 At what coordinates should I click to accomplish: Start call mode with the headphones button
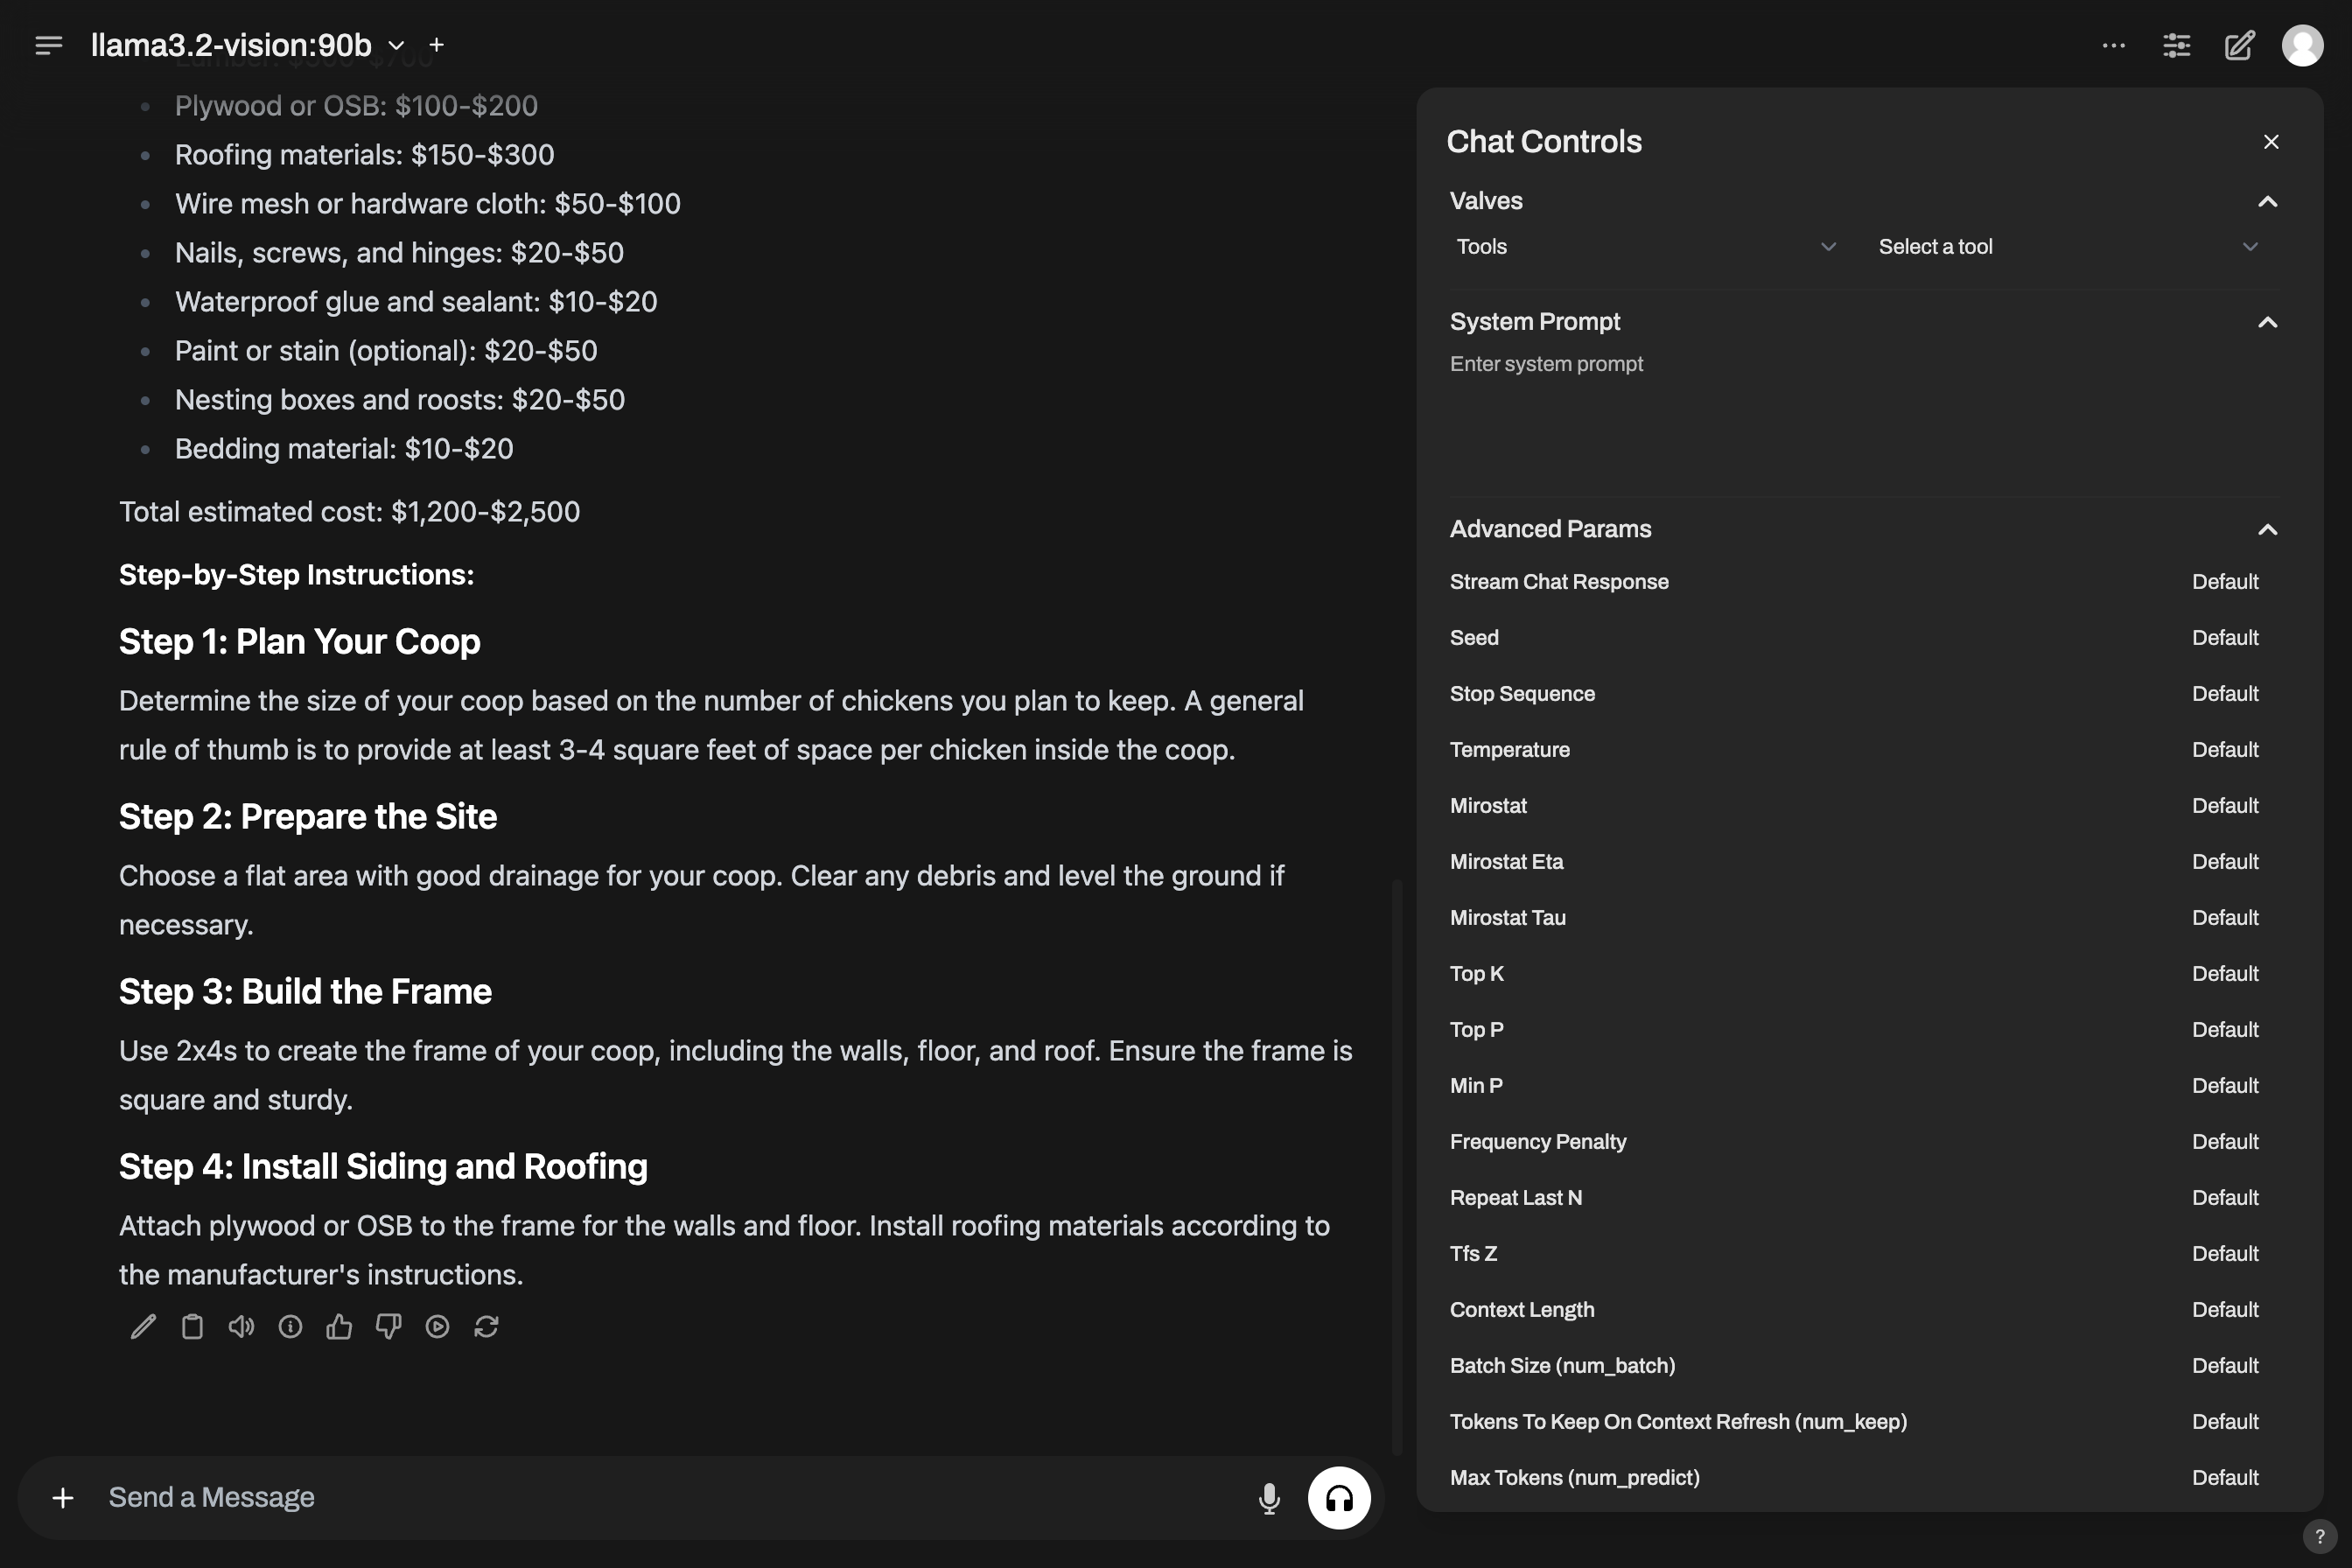[1338, 1497]
